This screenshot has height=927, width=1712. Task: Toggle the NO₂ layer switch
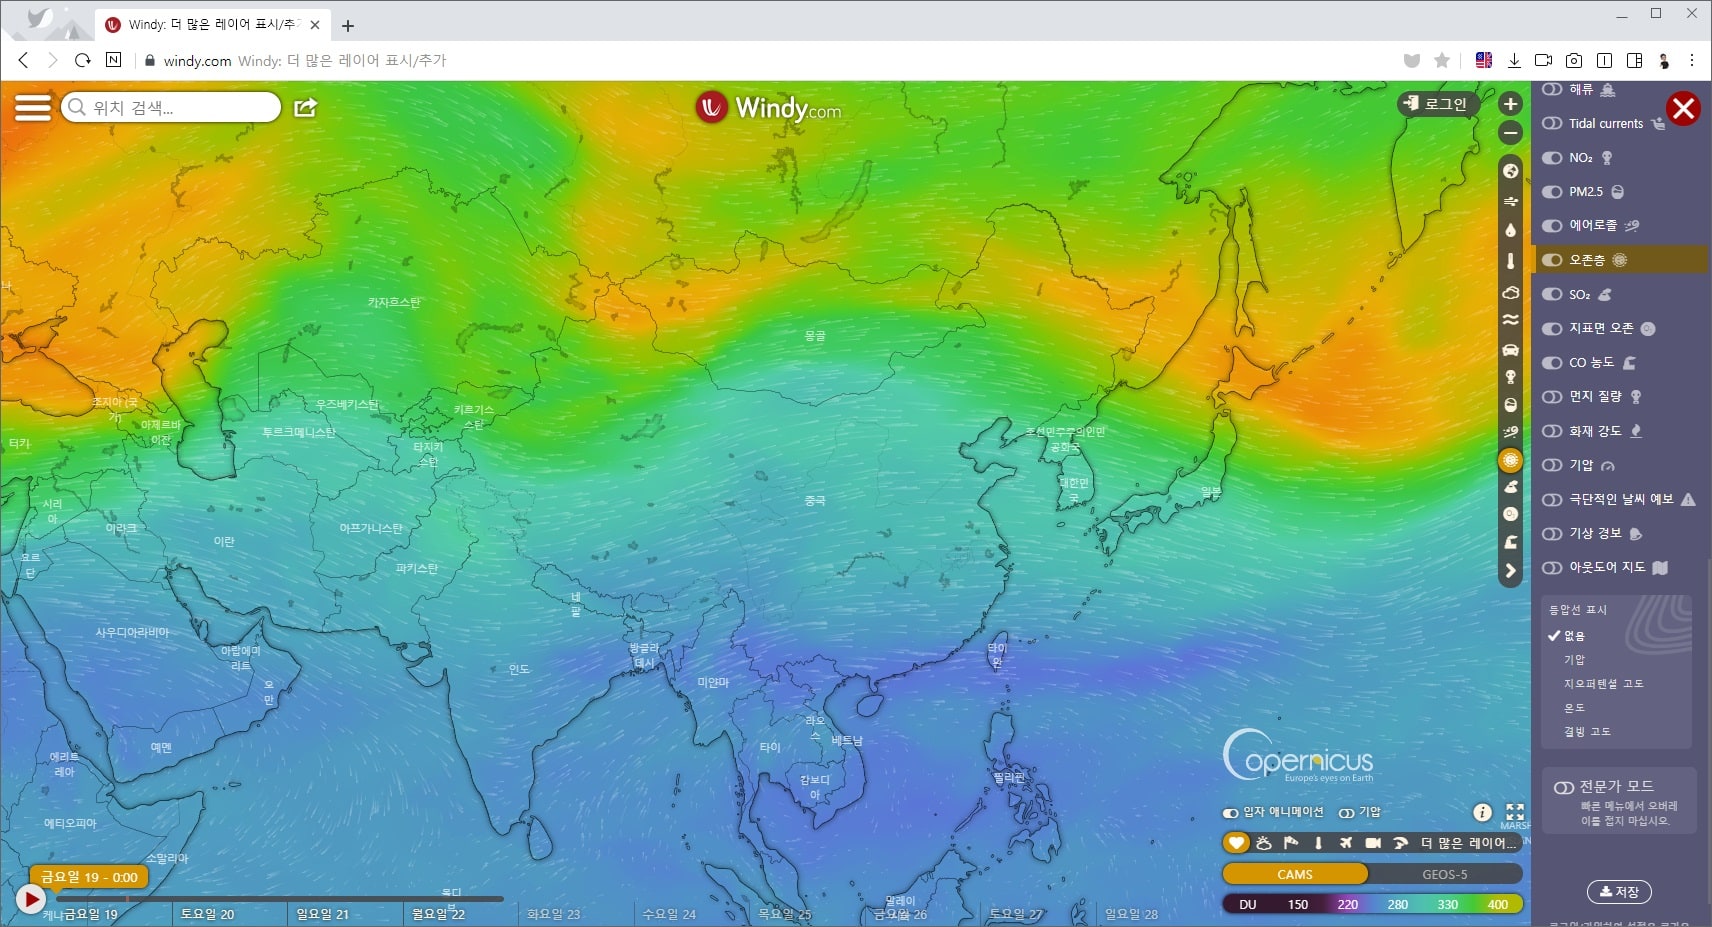pyautogui.click(x=1552, y=157)
